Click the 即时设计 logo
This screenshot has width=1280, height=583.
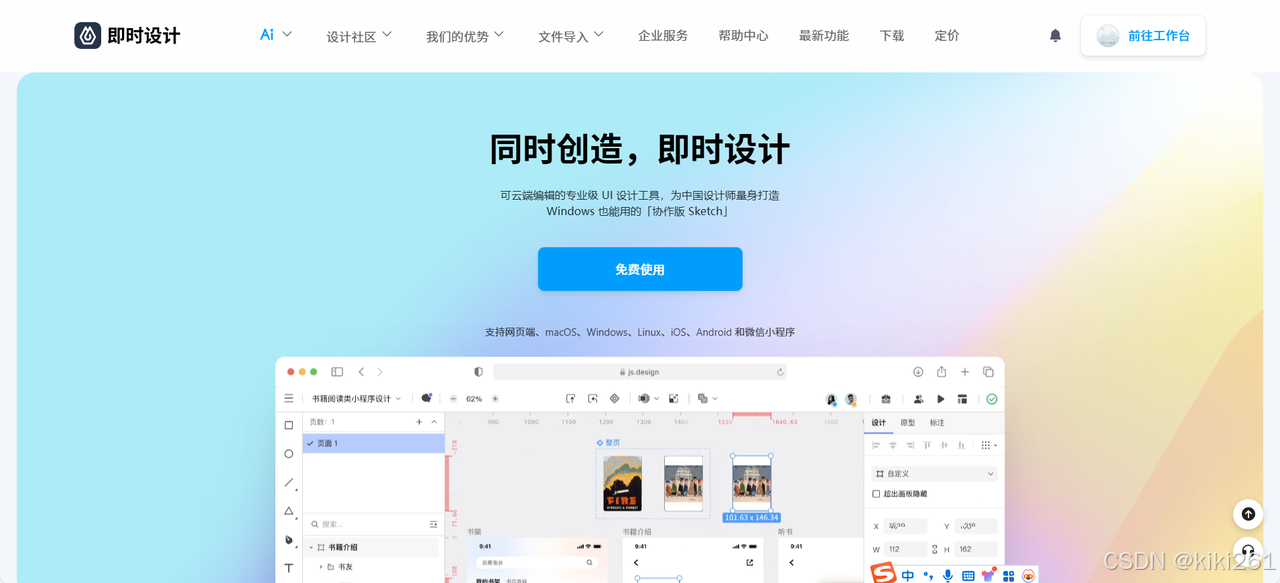click(127, 36)
